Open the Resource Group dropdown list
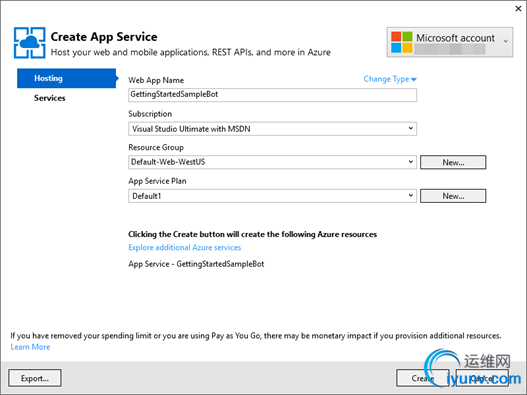This screenshot has width=527, height=395. (272, 162)
